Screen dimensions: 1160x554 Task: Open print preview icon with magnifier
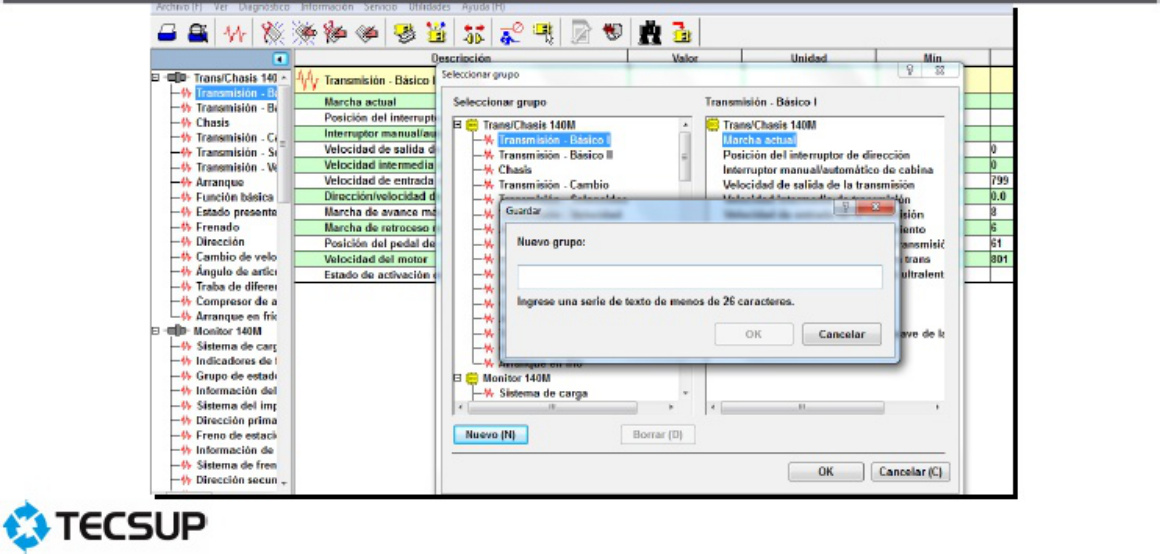coord(198,33)
